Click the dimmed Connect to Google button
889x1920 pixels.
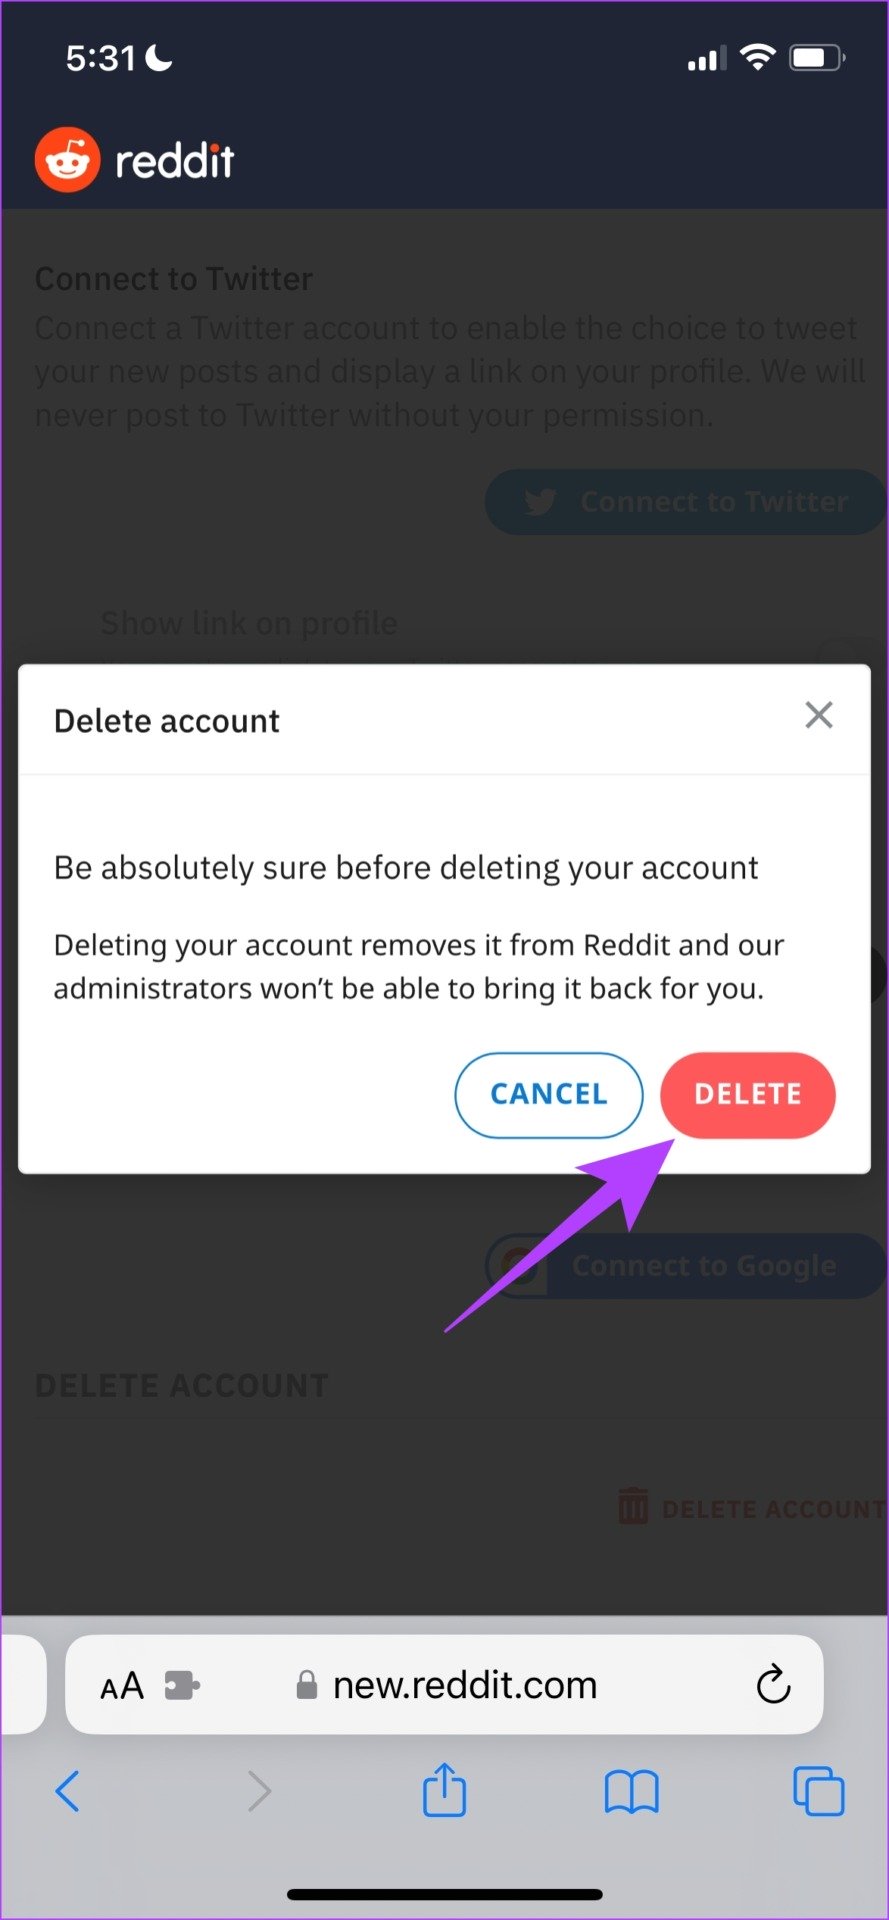(686, 1266)
